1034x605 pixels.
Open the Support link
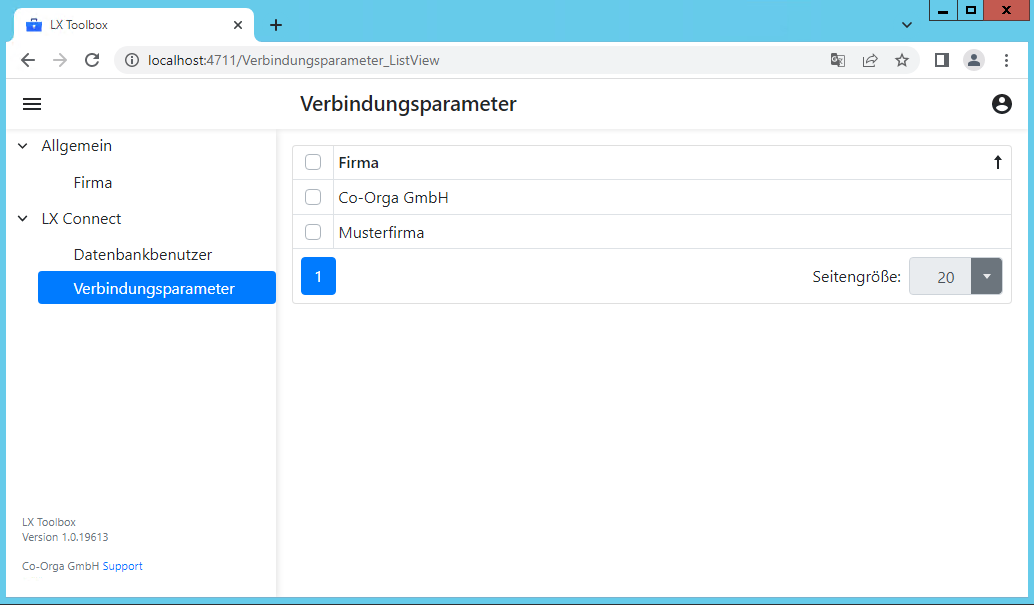122,566
